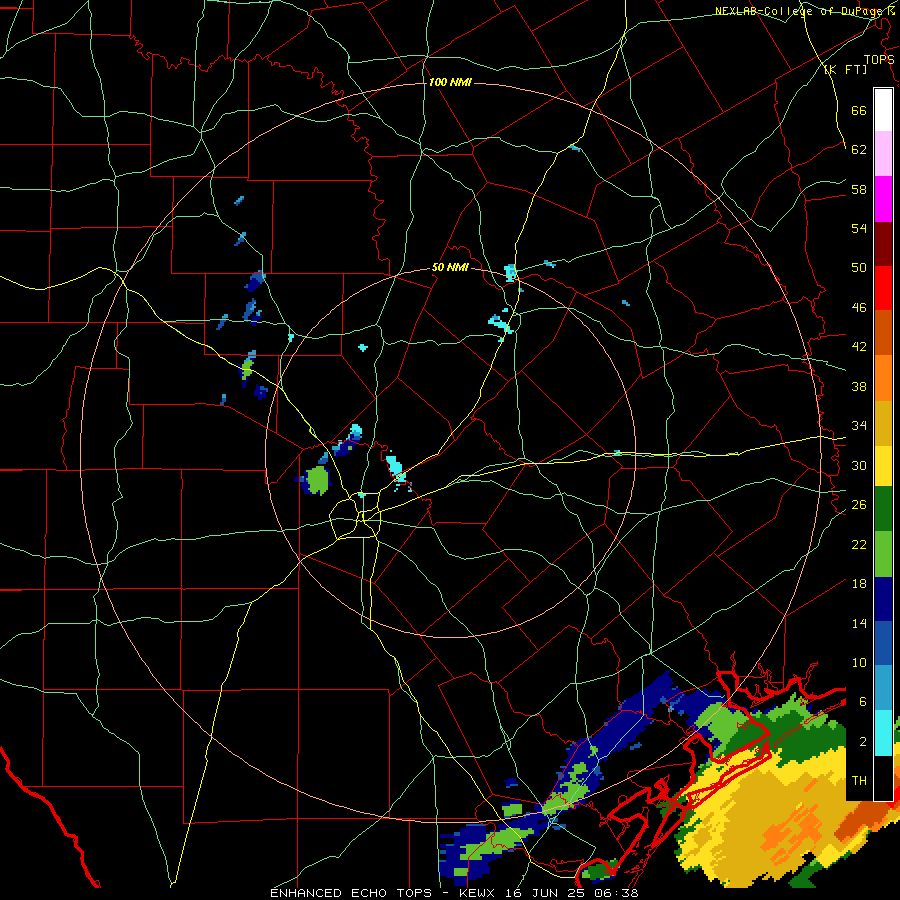Select the light green legend swatch

[x=883, y=554]
